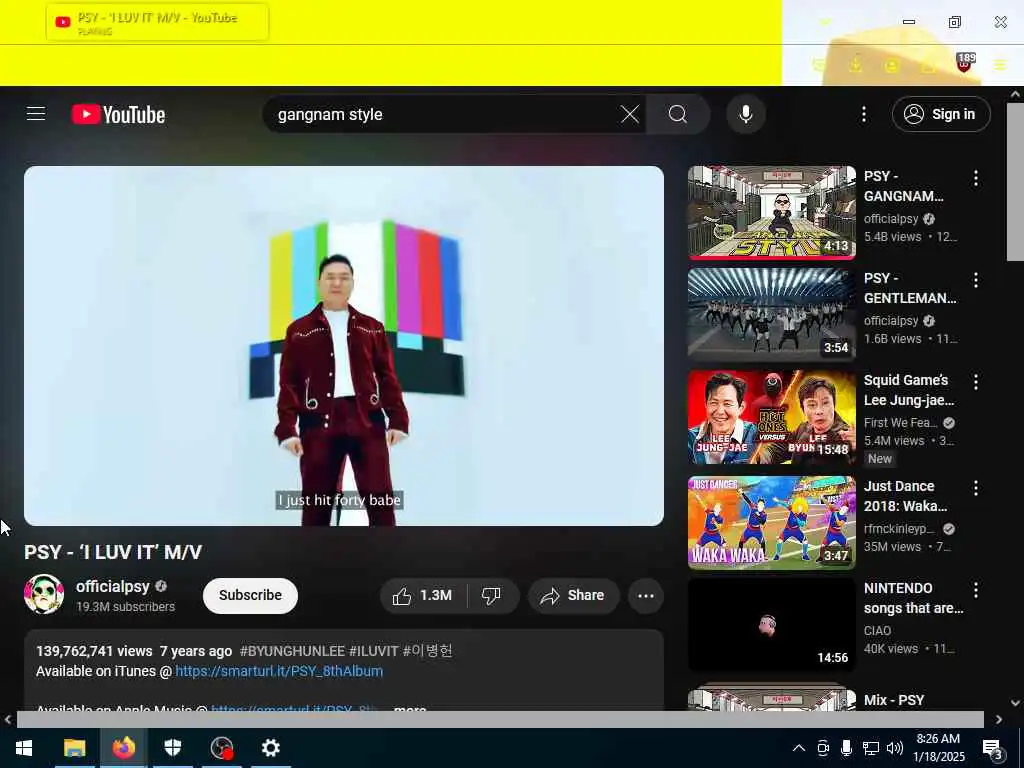1024x768 pixels.
Task: Open NINTENDO songs video thumbnail
Action: click(x=771, y=624)
